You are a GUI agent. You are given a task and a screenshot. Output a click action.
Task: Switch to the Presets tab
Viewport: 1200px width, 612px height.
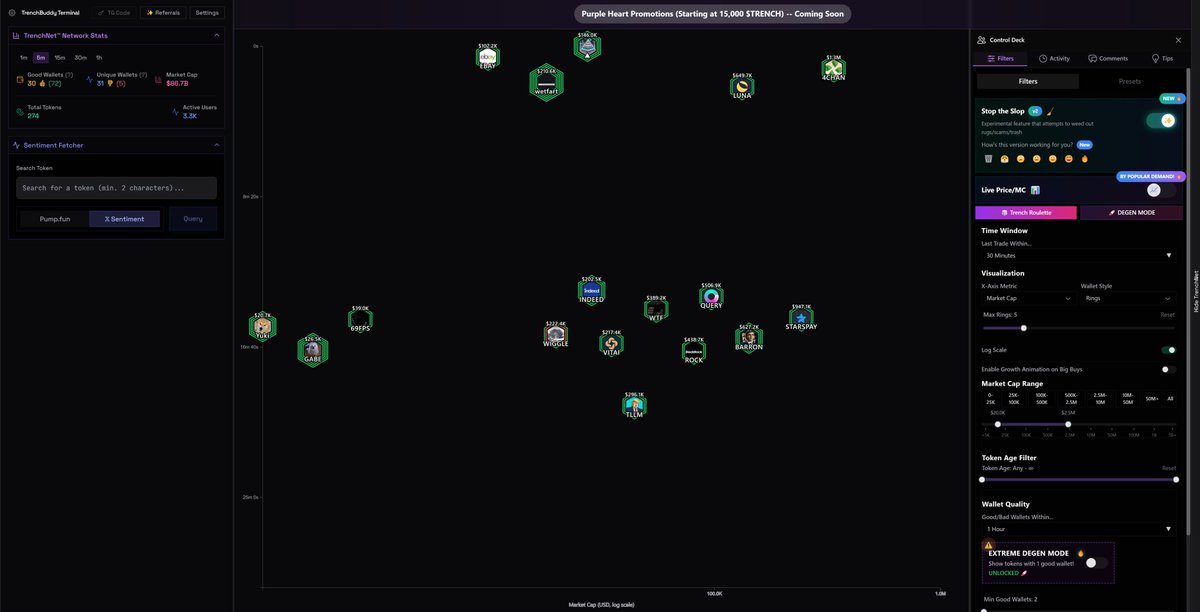coord(1130,81)
